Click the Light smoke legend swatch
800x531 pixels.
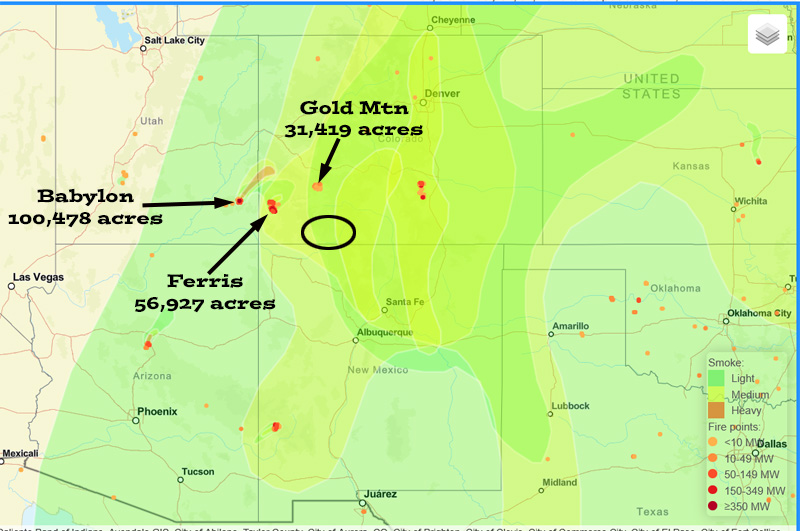716,378
